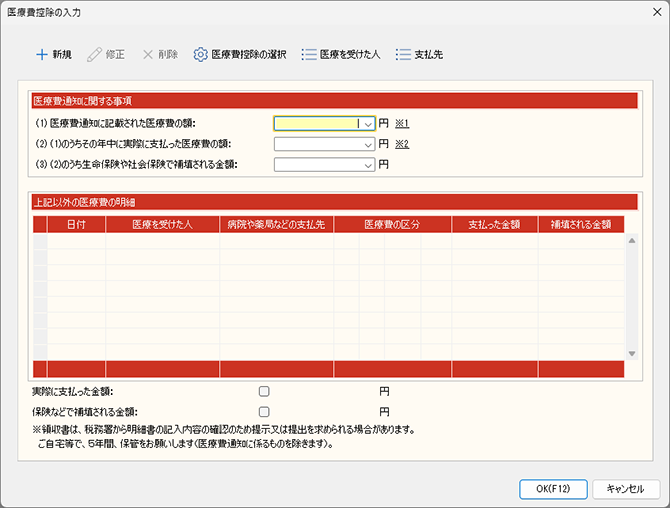Expand dropdown for 生命保険や社会保険で補填される金額

tap(368, 164)
